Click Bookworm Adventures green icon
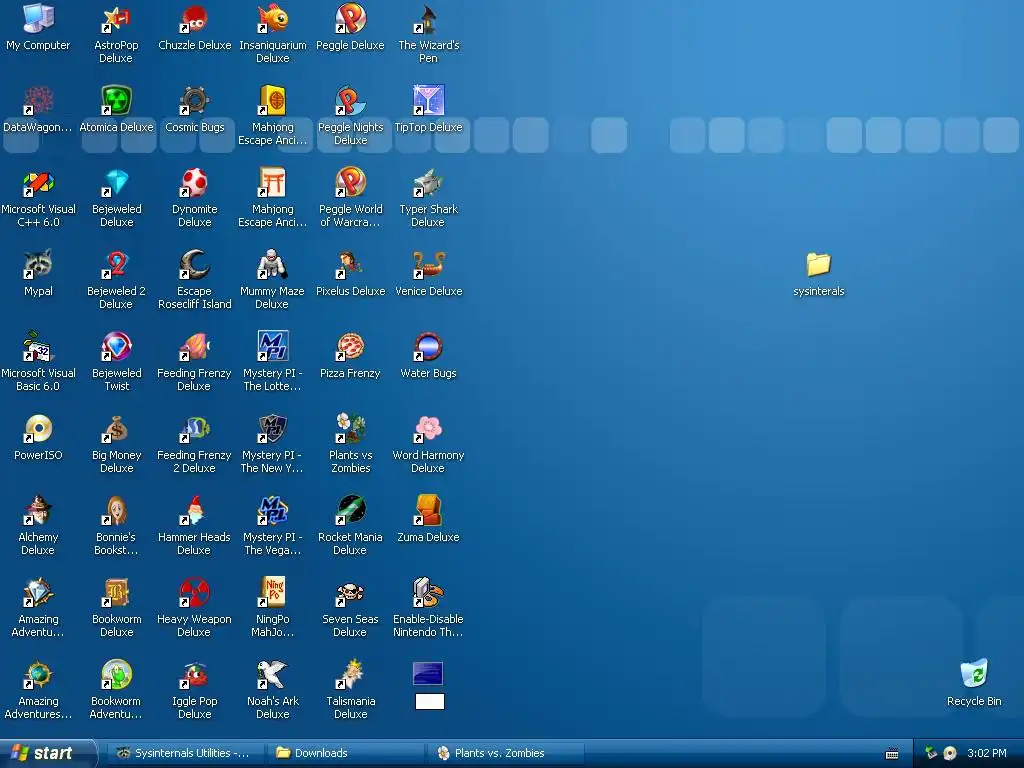Viewport: 1024px width, 768px height. point(116,675)
